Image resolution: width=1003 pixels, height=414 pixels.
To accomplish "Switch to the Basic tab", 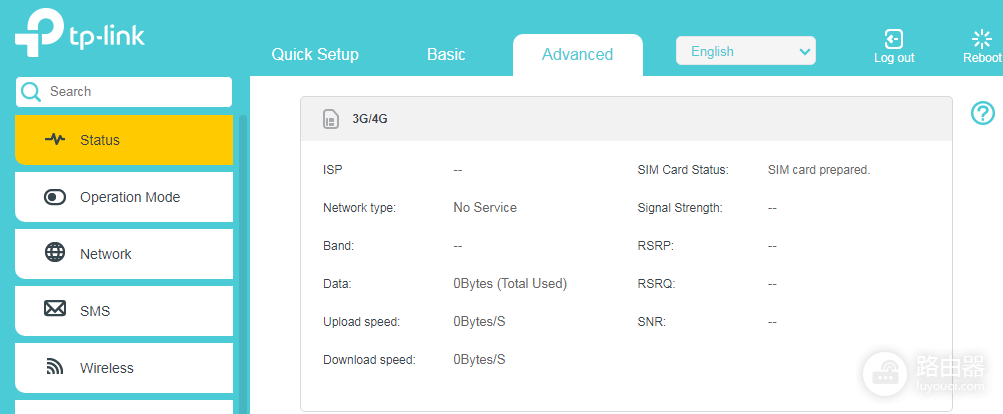I will click(x=446, y=54).
